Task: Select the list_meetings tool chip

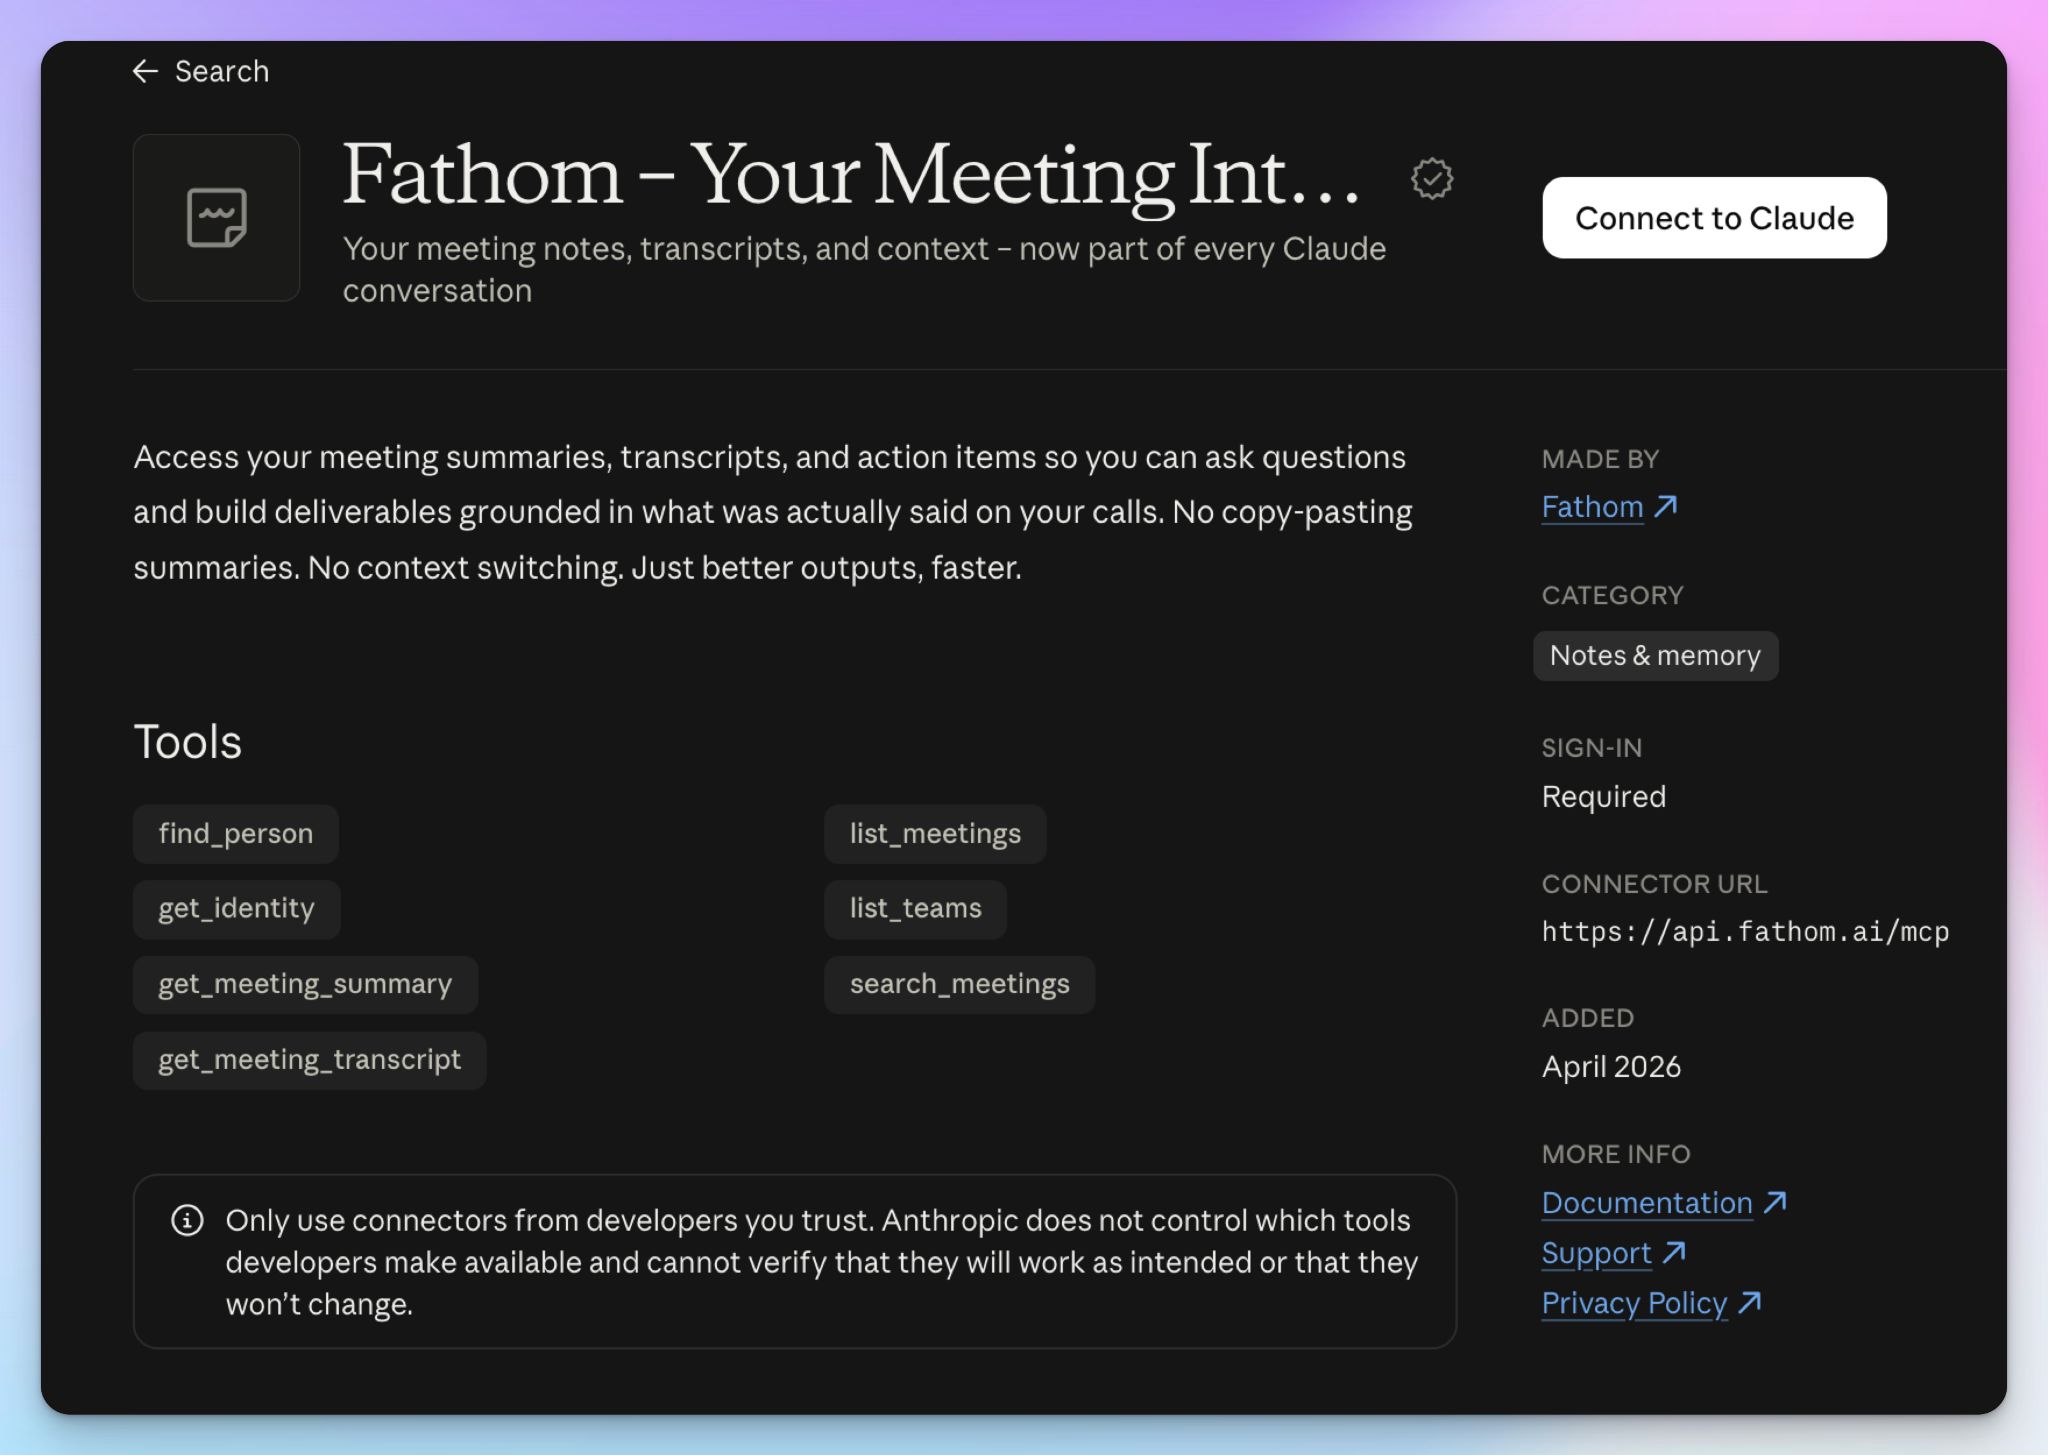Action: coord(935,833)
